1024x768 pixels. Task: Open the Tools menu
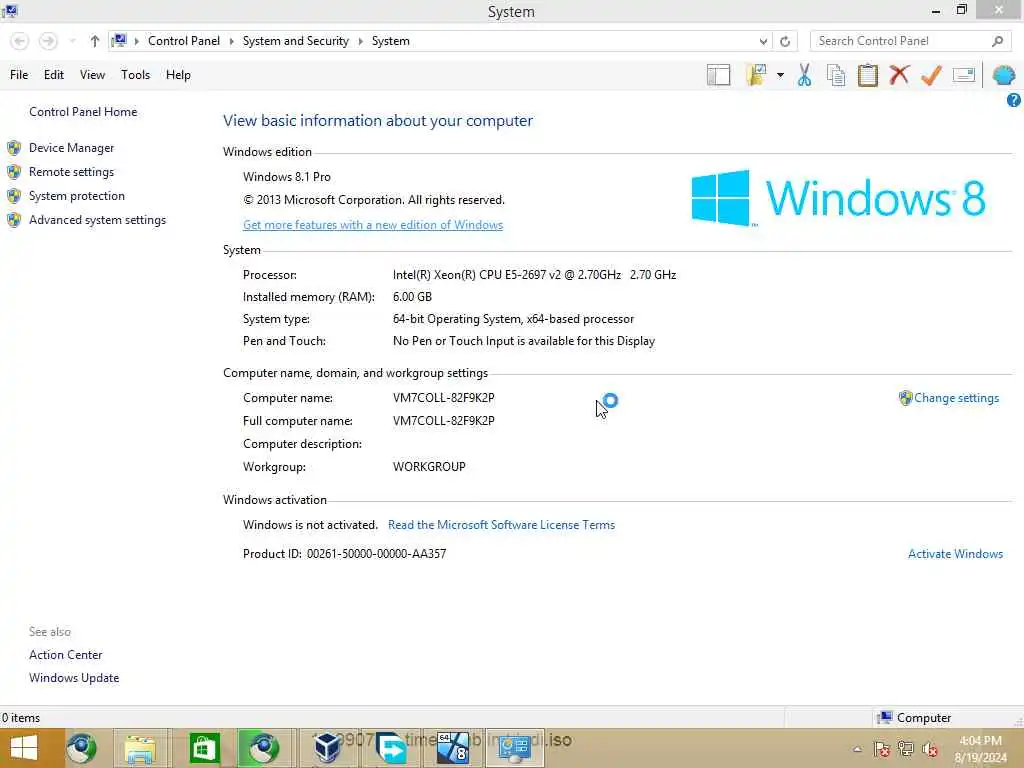tap(135, 75)
